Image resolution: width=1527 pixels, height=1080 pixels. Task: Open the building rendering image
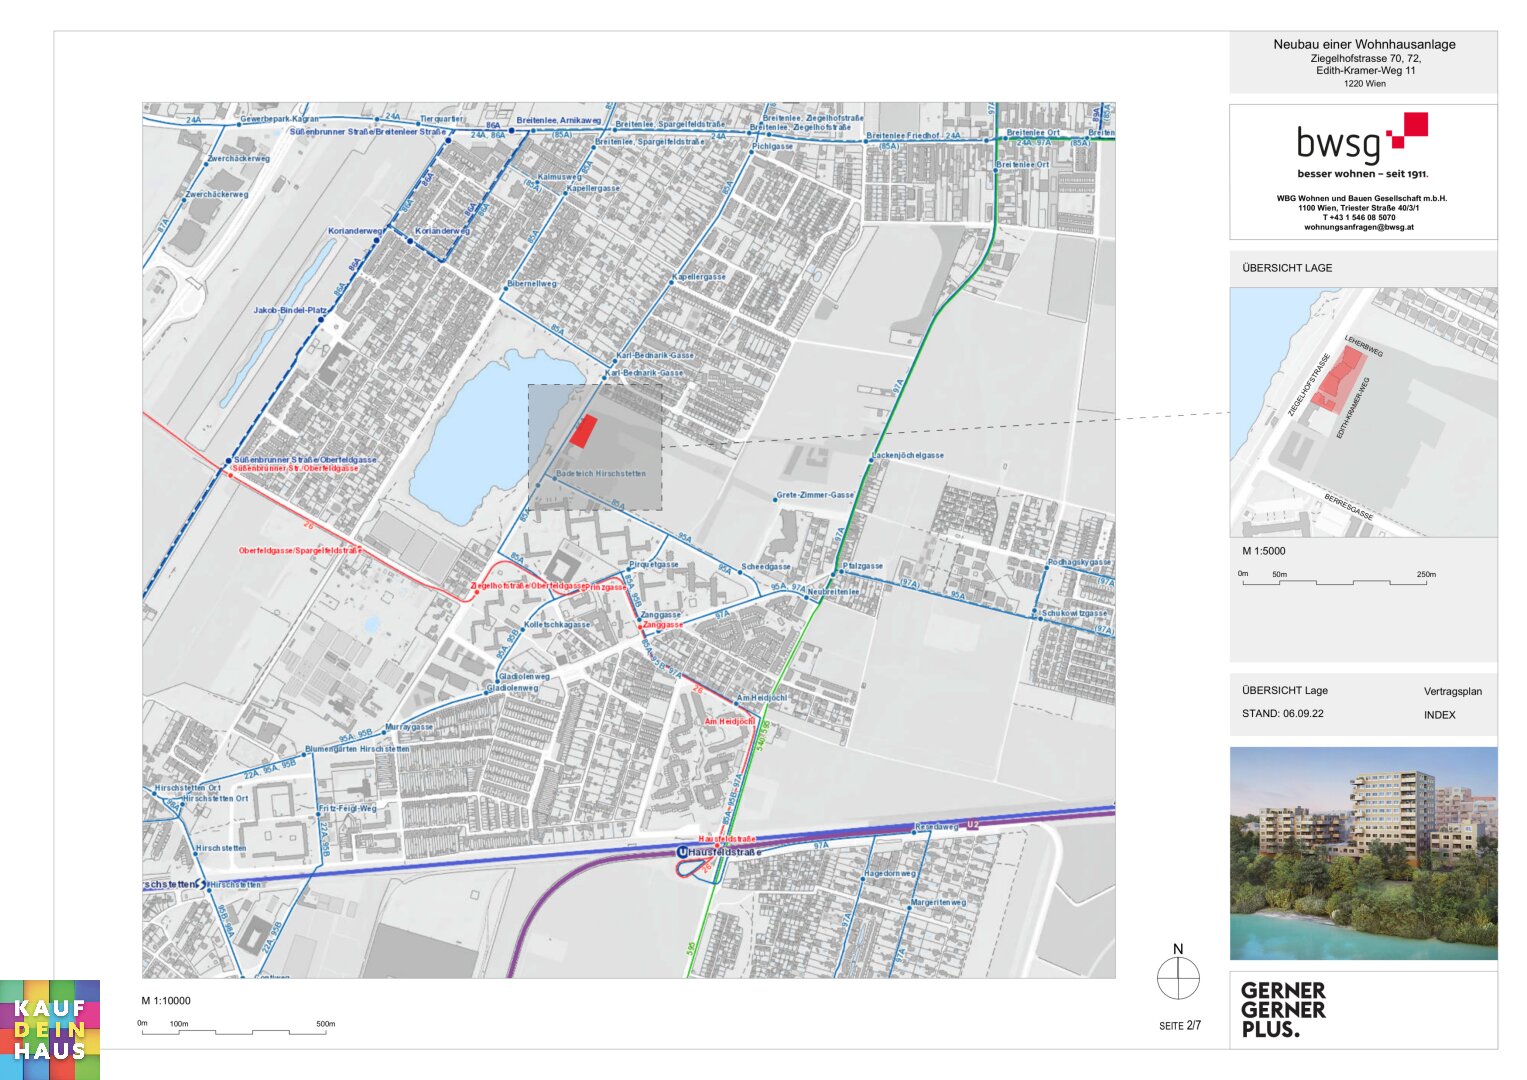1363,853
